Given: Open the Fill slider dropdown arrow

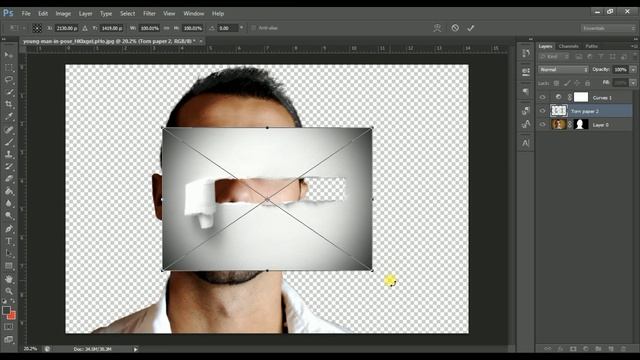Looking at the screenshot, I should point(633,83).
